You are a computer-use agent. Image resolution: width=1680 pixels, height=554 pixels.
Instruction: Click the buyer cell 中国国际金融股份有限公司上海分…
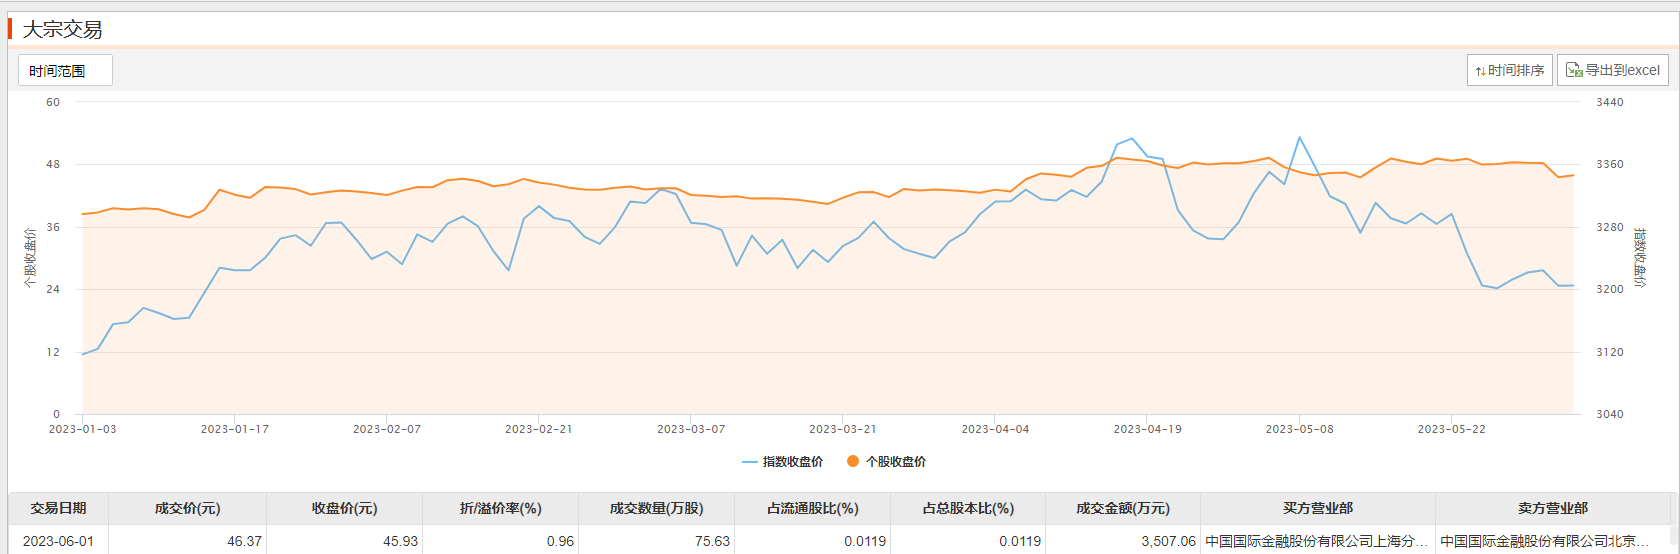click(x=1316, y=541)
